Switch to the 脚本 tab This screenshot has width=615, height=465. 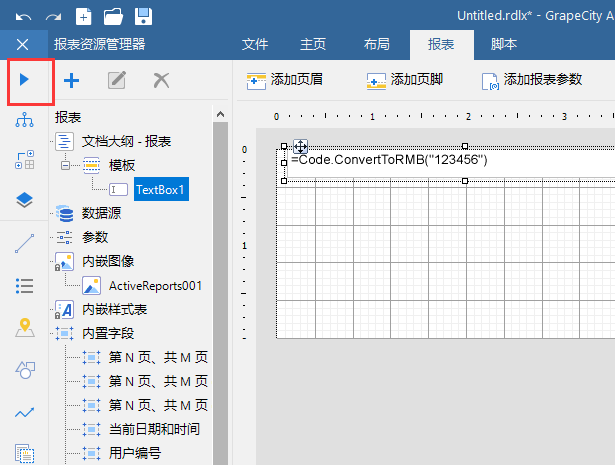point(504,44)
